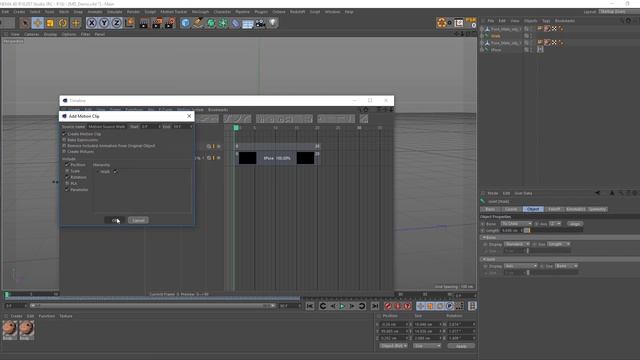Enable Create Motion Clip checkbox
640x360 pixels.
coord(64,134)
